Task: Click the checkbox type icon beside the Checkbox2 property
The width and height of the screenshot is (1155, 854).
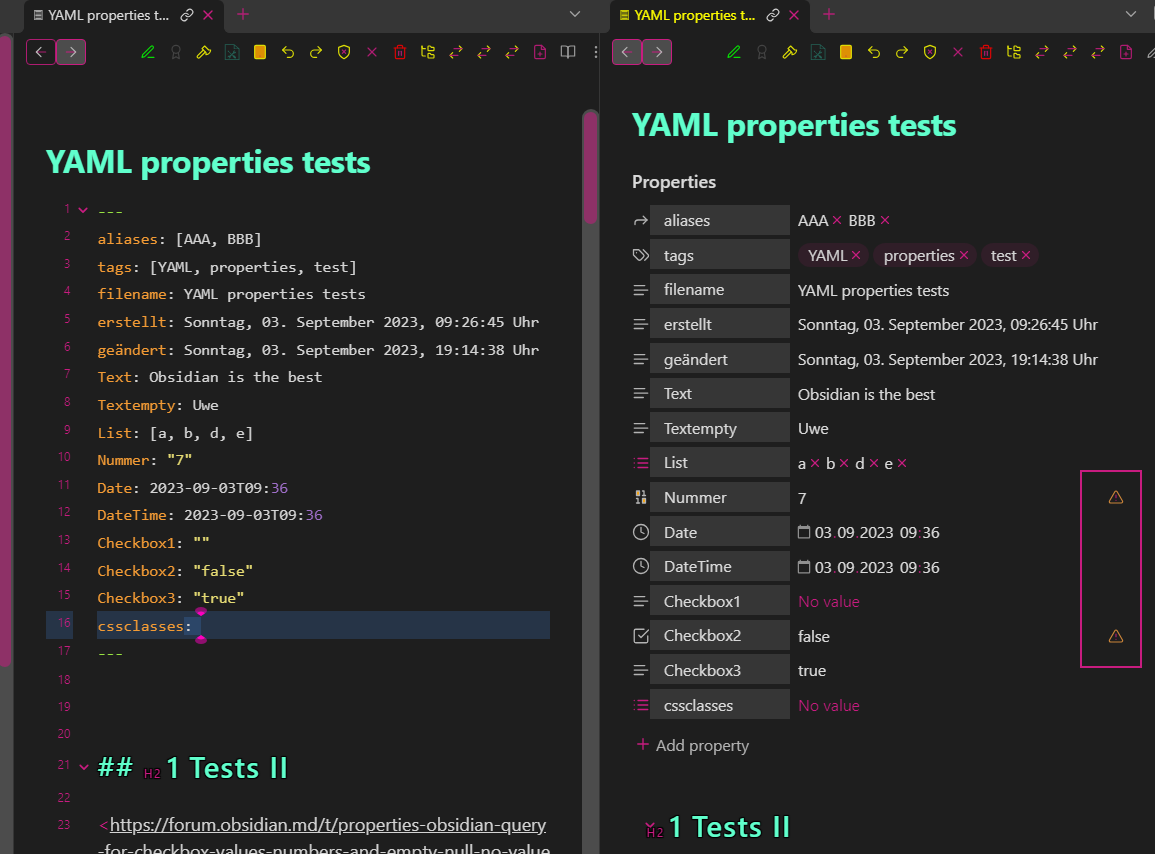Action: (x=641, y=636)
